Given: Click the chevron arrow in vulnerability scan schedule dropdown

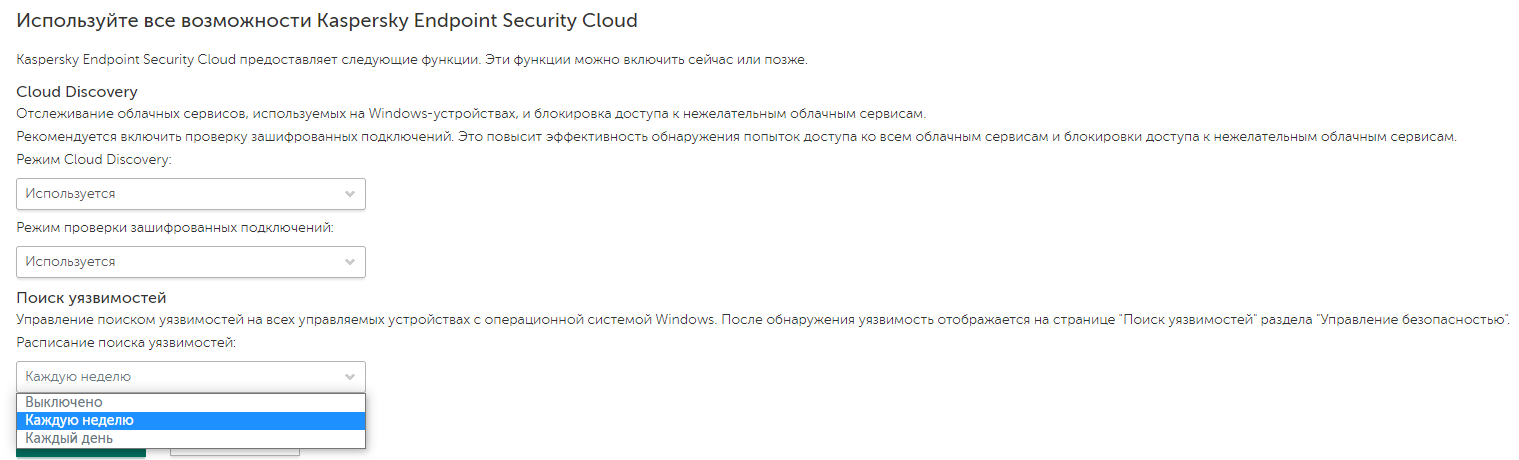Looking at the screenshot, I should (x=349, y=377).
